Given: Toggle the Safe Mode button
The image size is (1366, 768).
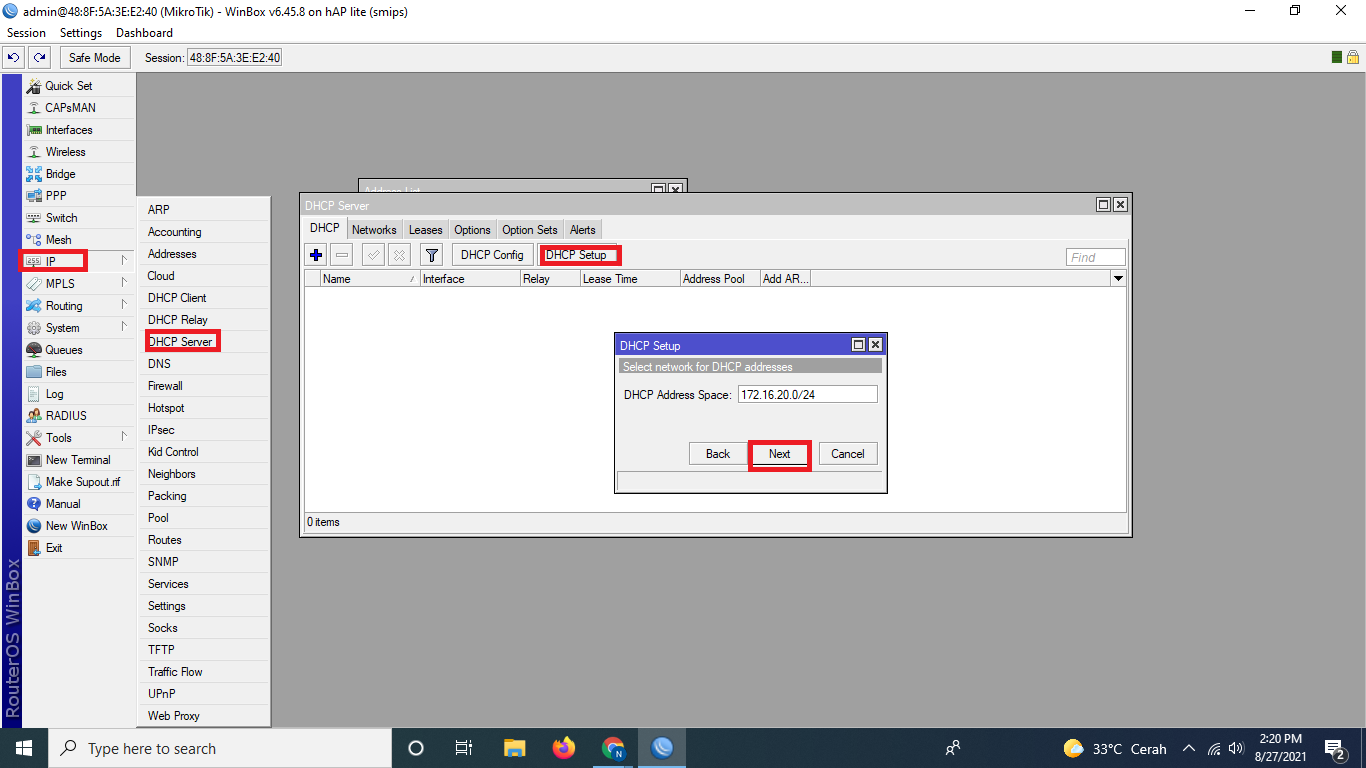Looking at the screenshot, I should (95, 58).
